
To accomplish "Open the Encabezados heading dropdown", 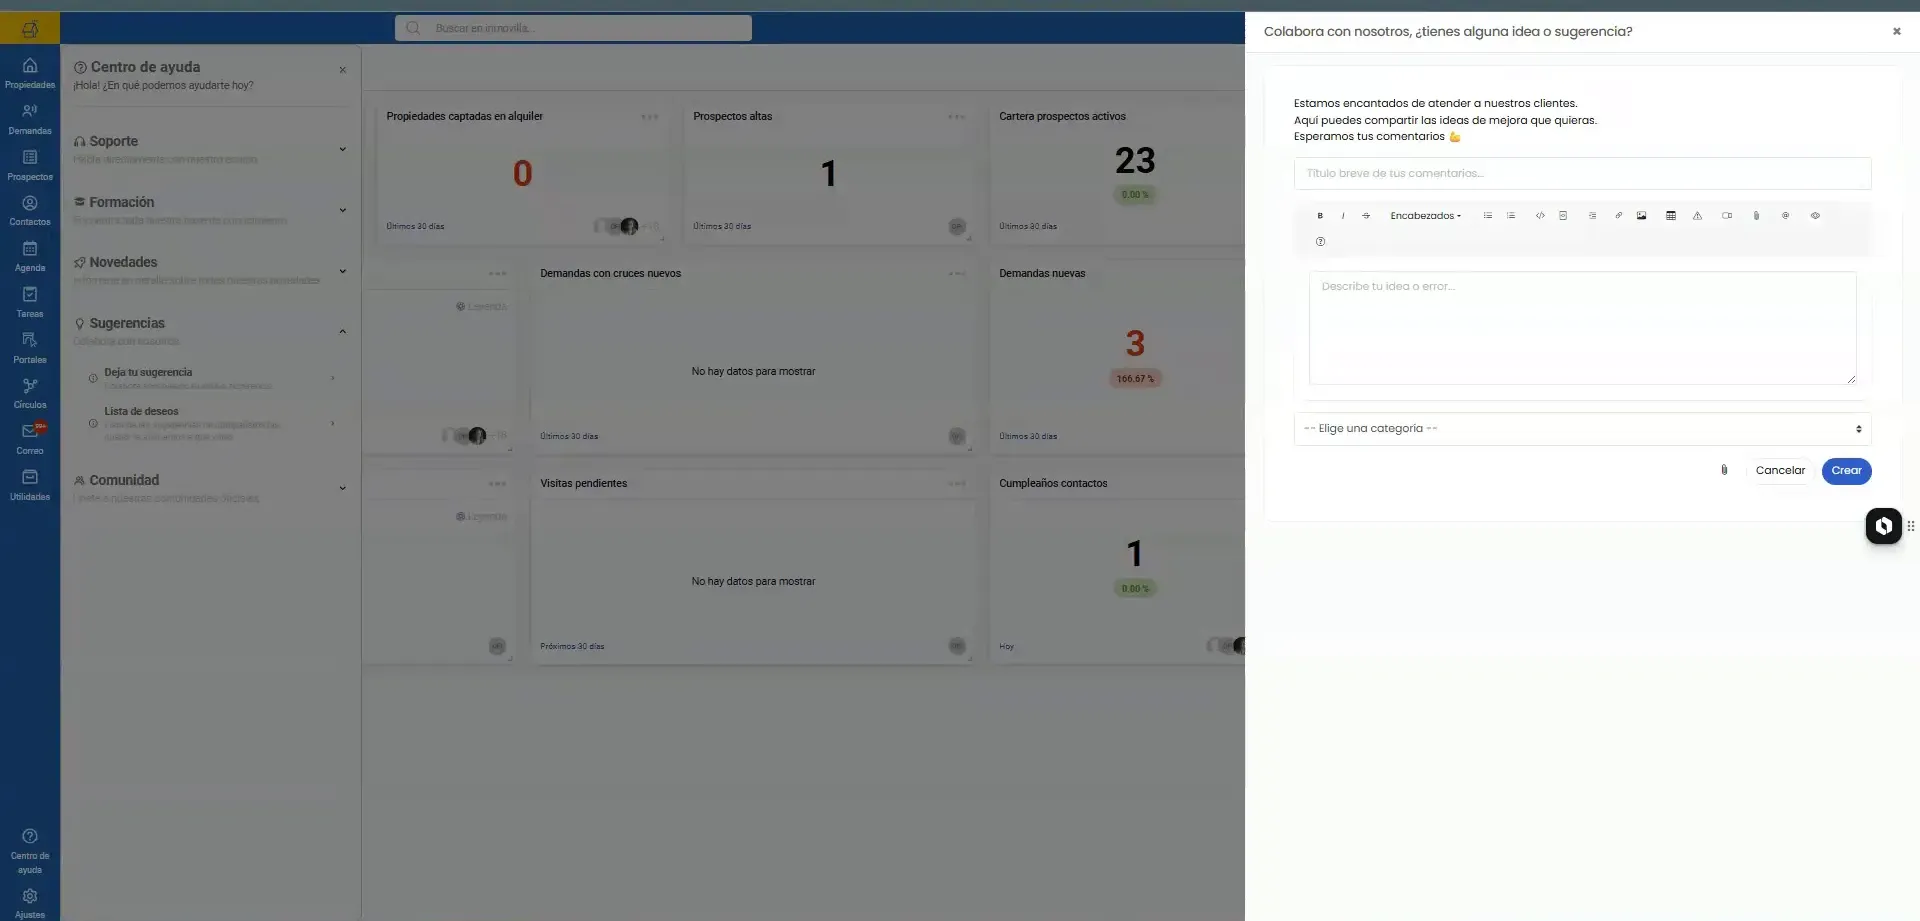I will (x=1425, y=216).
